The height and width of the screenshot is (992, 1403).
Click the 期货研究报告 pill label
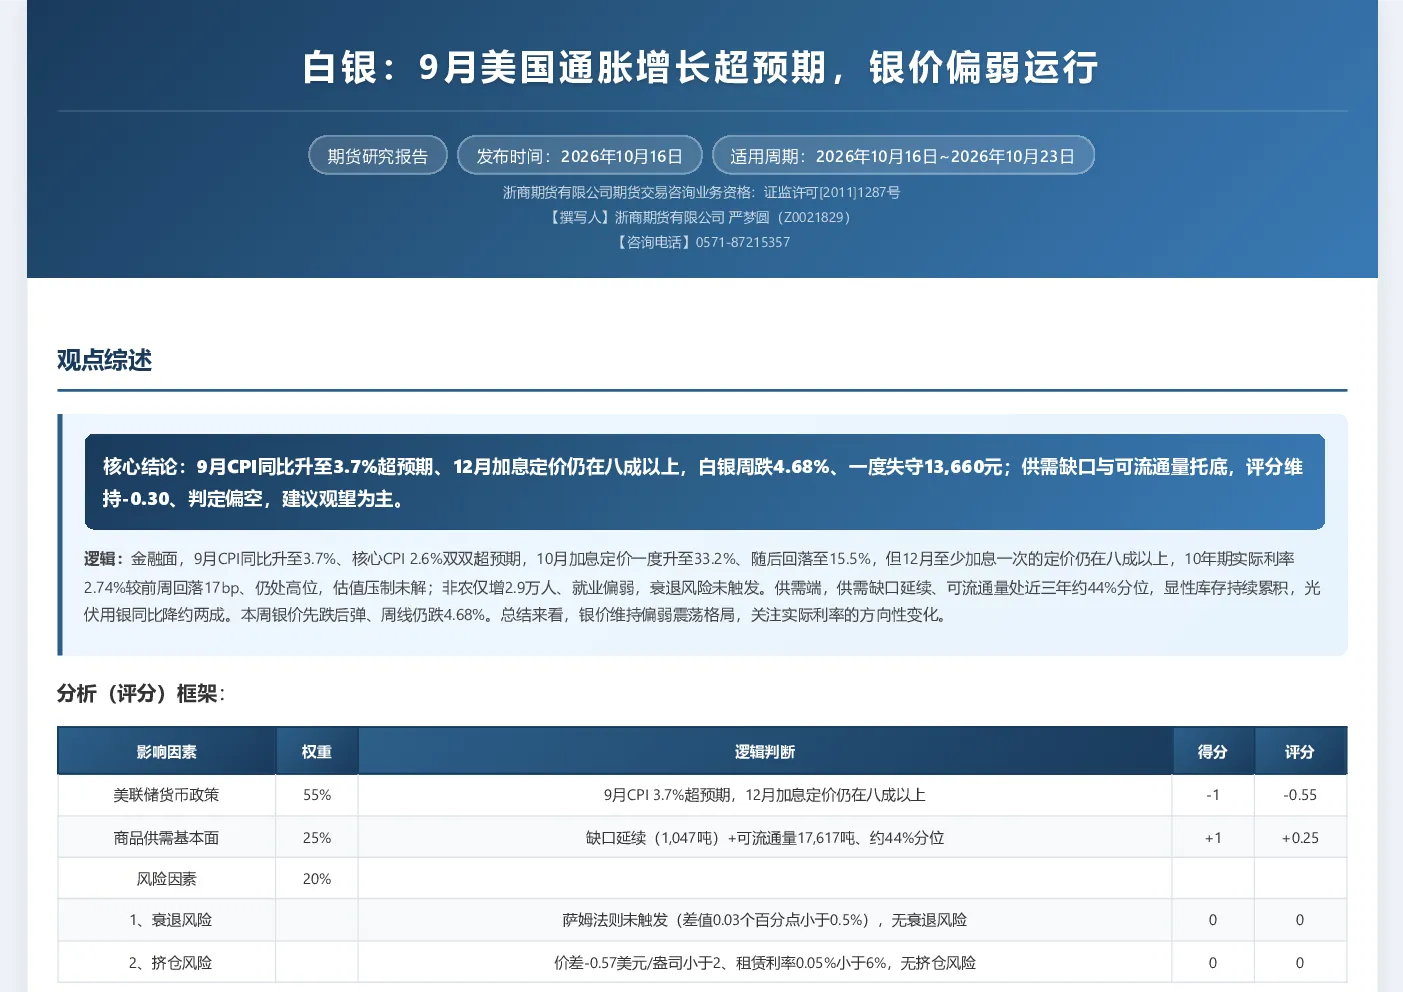tap(377, 156)
